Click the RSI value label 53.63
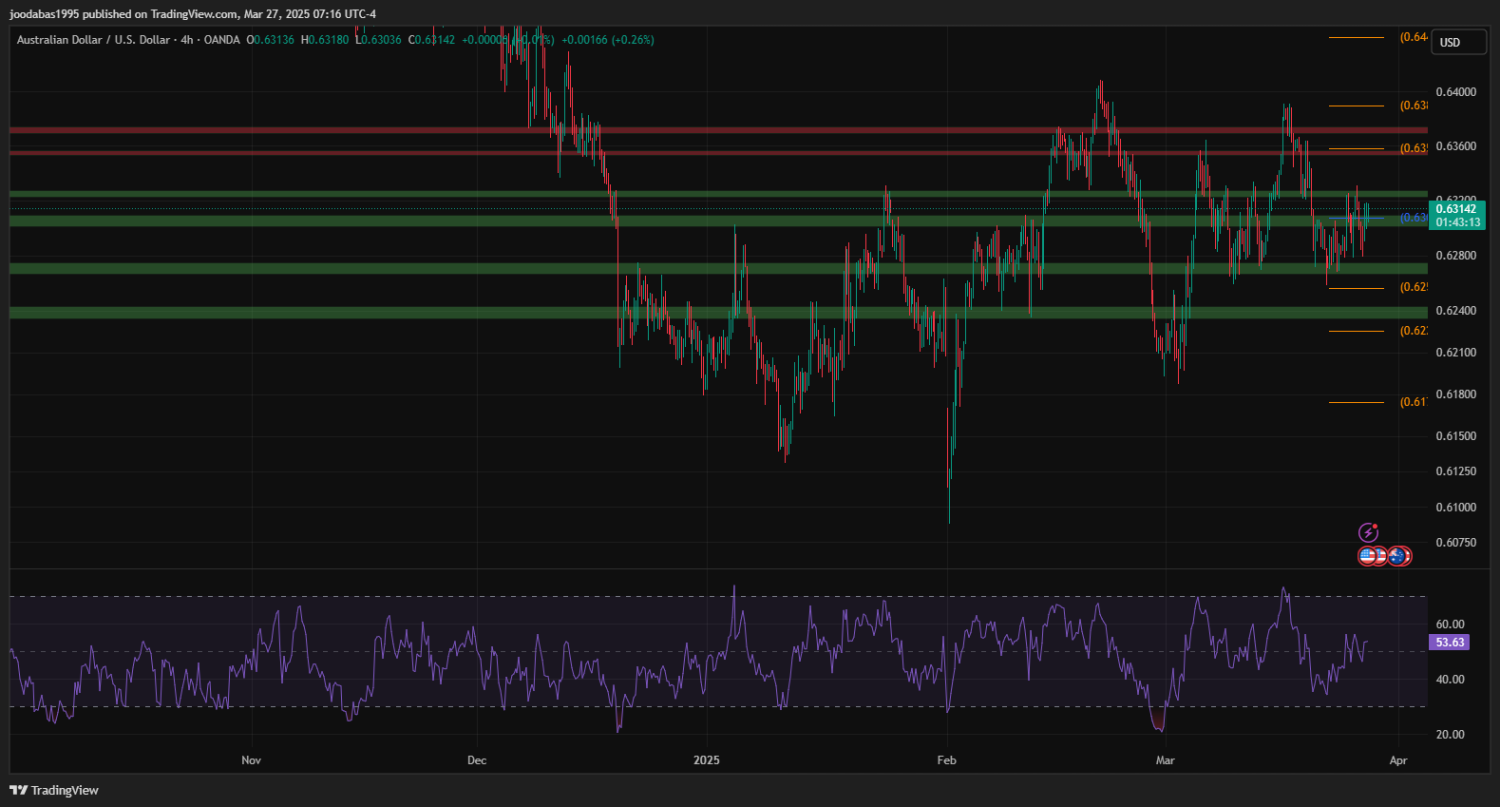This screenshot has height=807, width=1500. [1449, 643]
